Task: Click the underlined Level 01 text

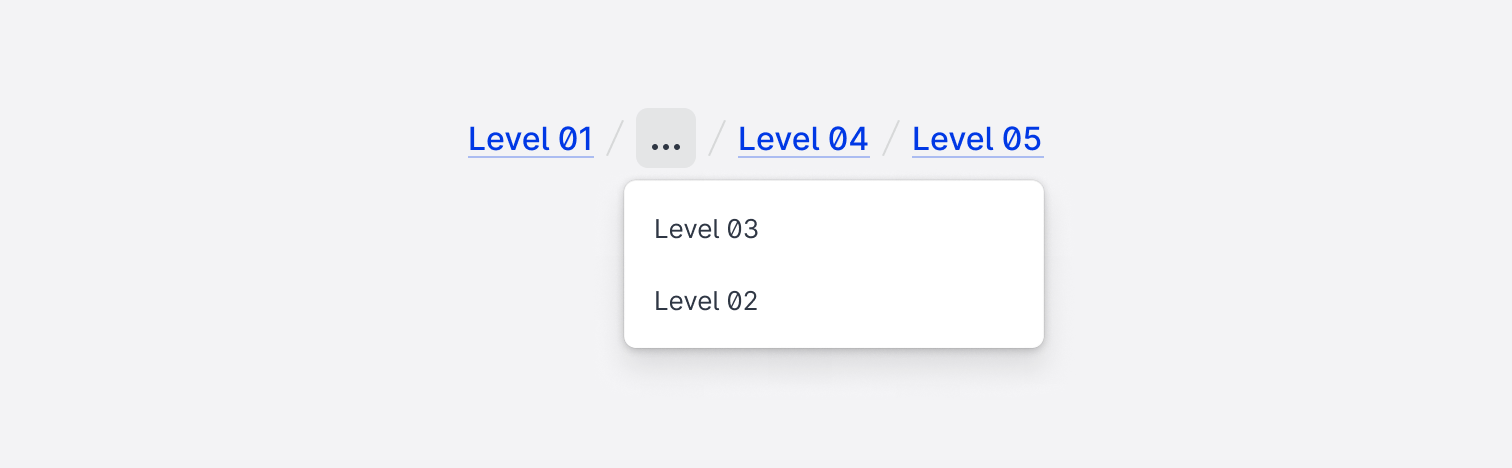Action: 530,139
